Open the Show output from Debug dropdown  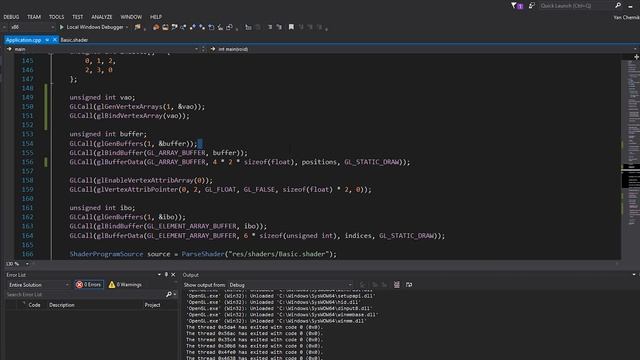(x=291, y=285)
